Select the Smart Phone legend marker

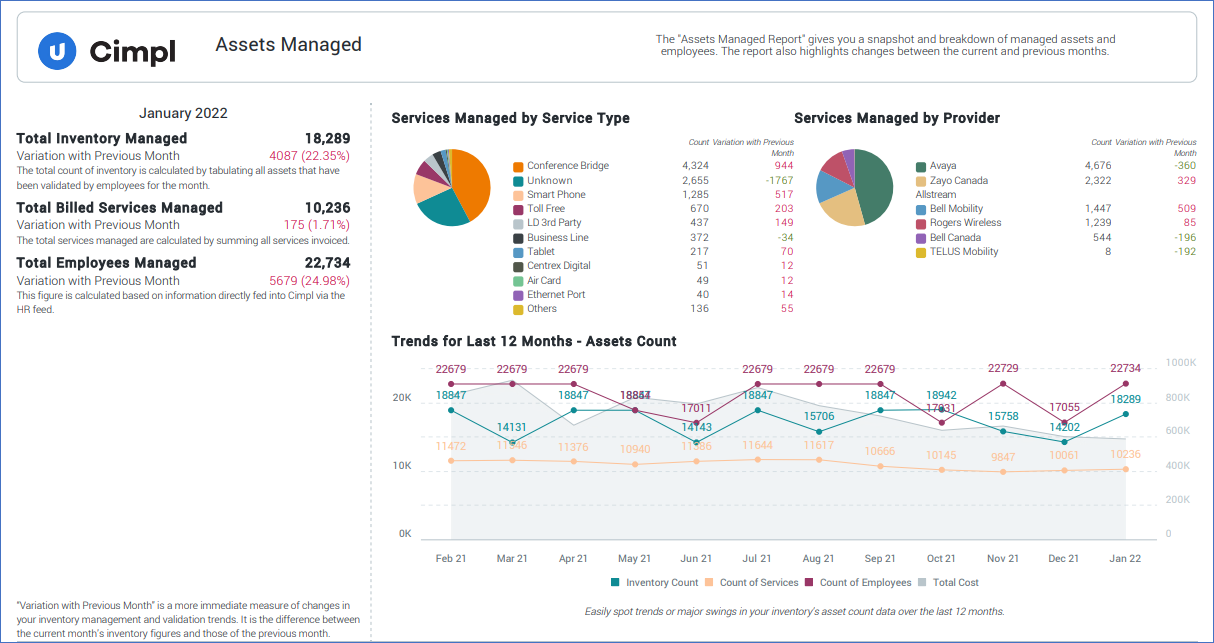tap(517, 194)
